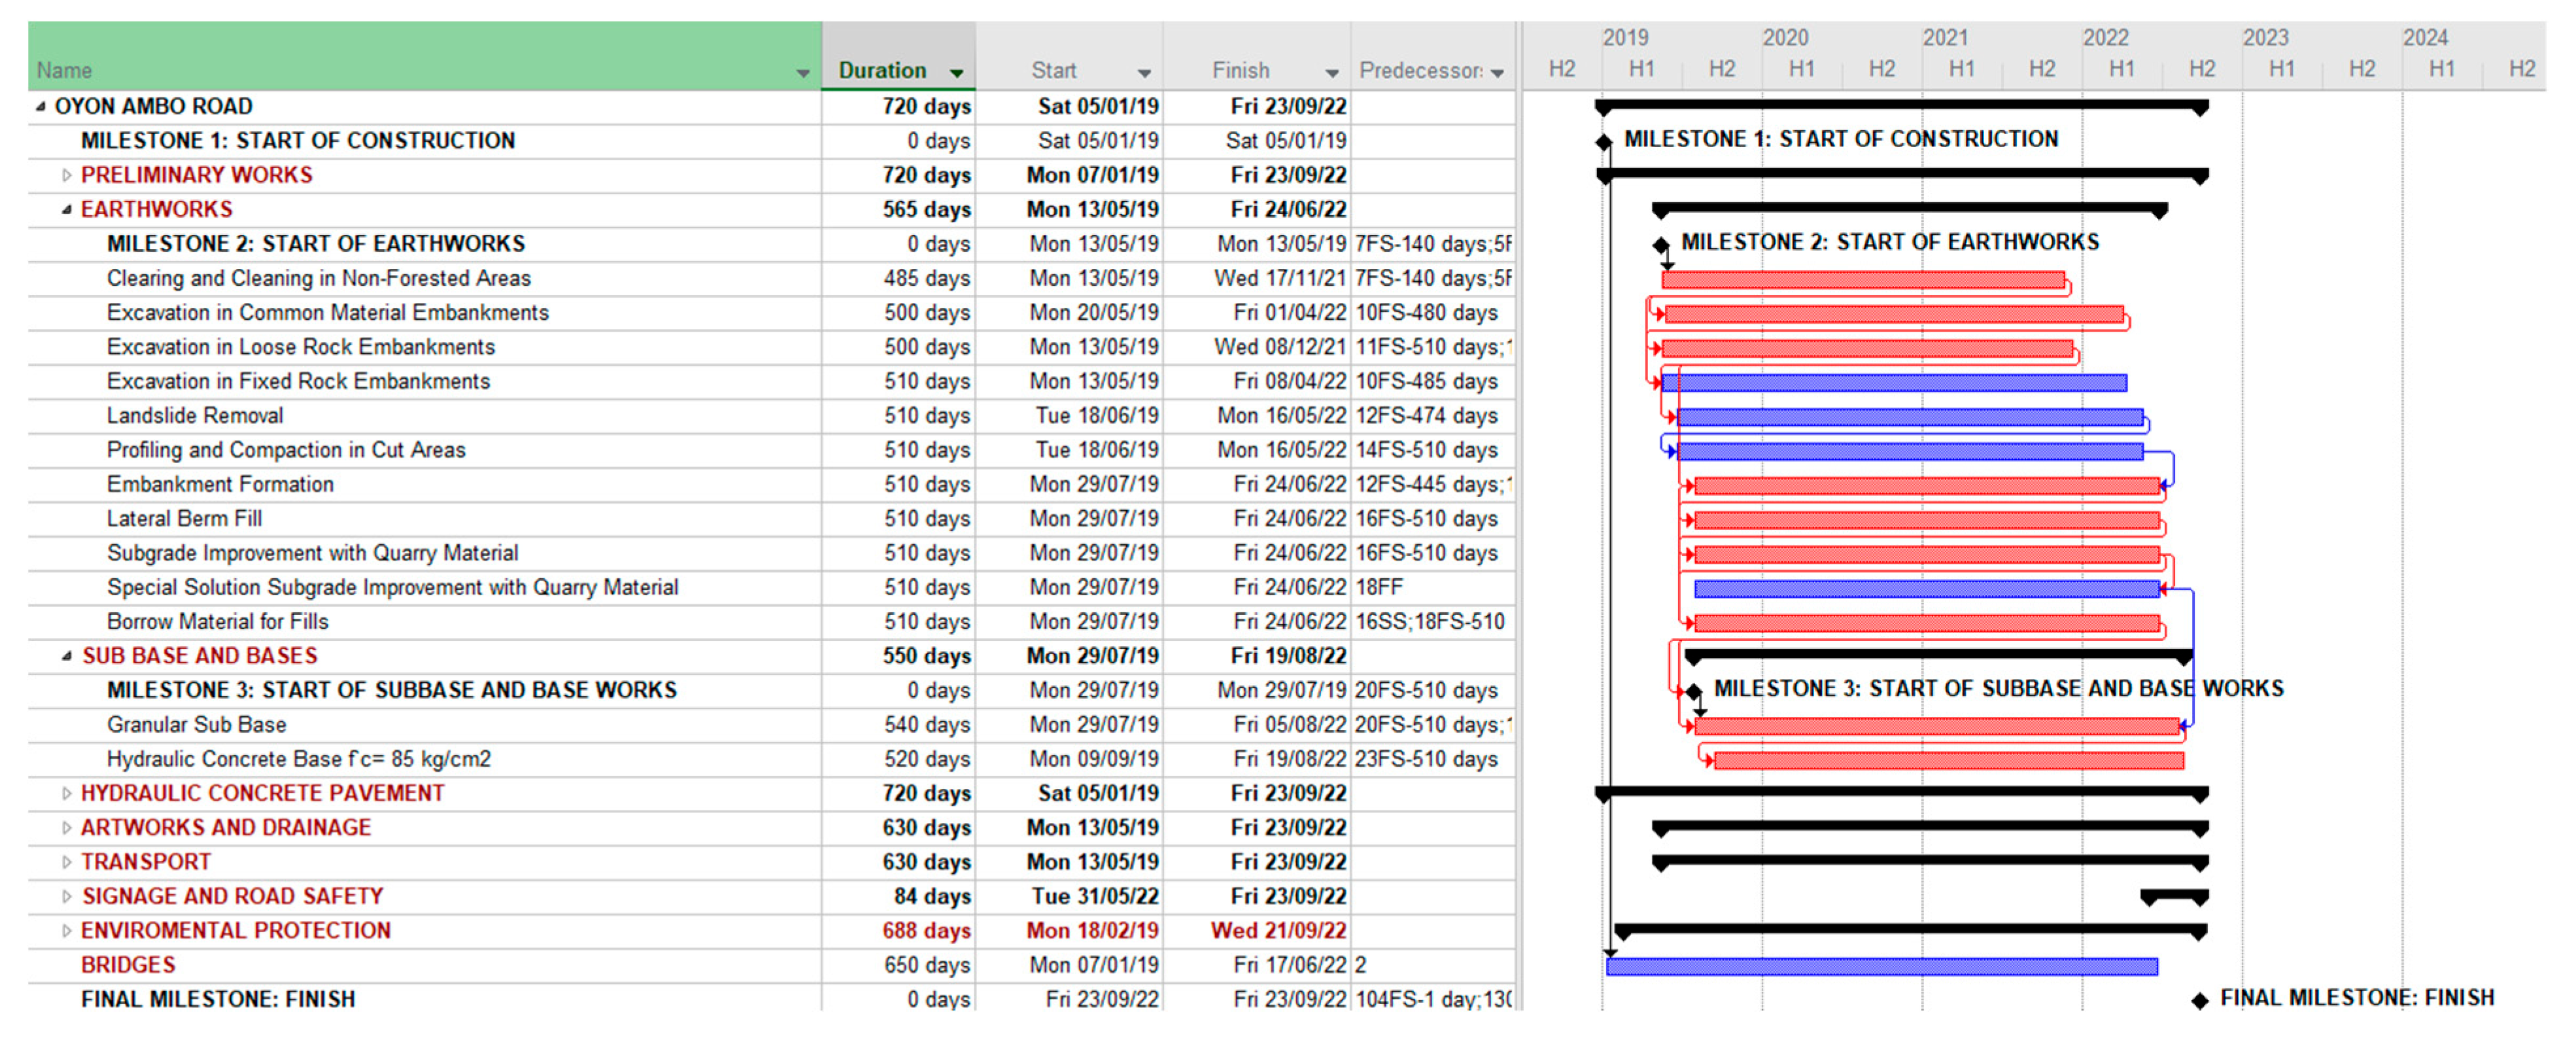Image resolution: width=2576 pixels, height=1042 pixels.
Task: Click the Milestone 1 diamond marker in Gantt chart
Action: [1604, 142]
